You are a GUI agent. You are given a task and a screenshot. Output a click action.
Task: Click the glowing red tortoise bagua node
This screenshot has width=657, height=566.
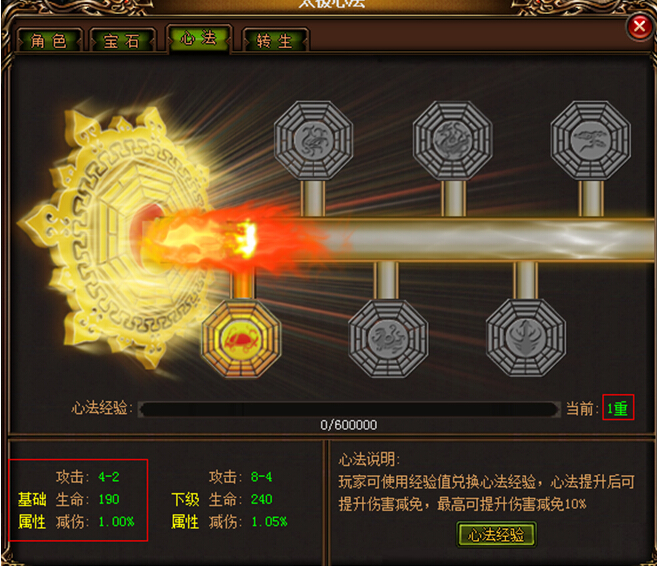241,338
